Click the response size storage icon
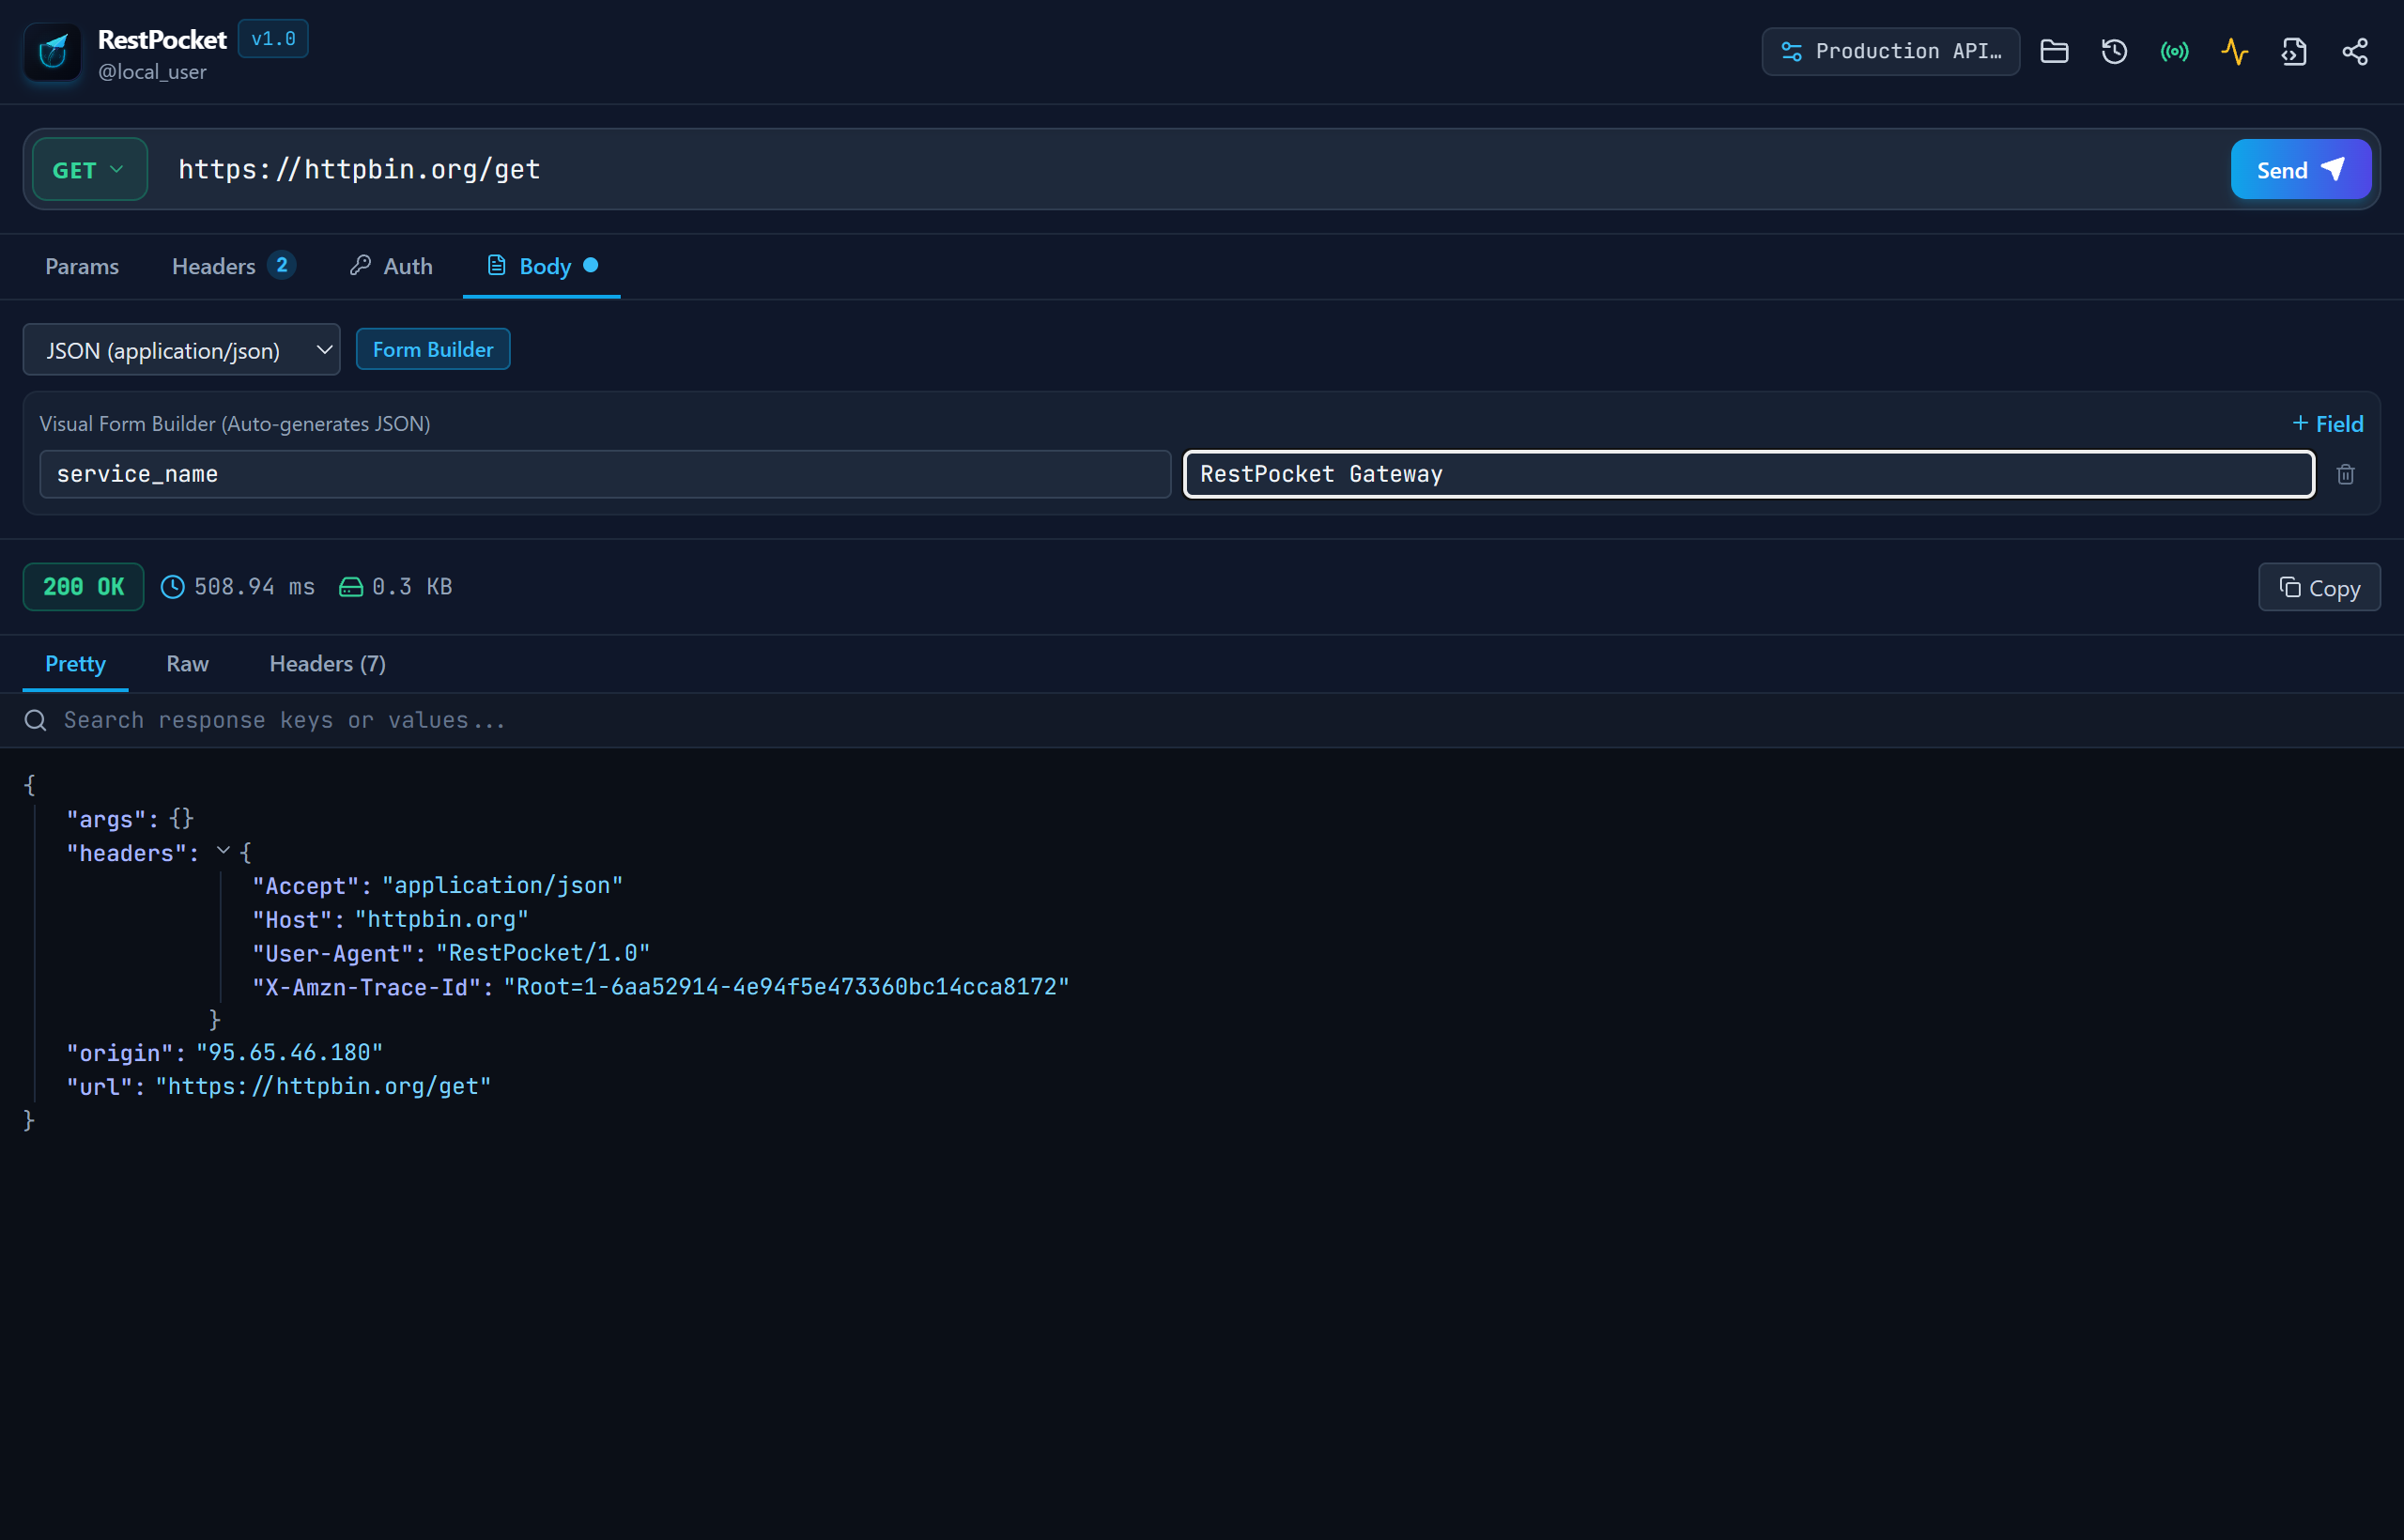Image resolution: width=2404 pixels, height=1540 pixels. pos(350,587)
